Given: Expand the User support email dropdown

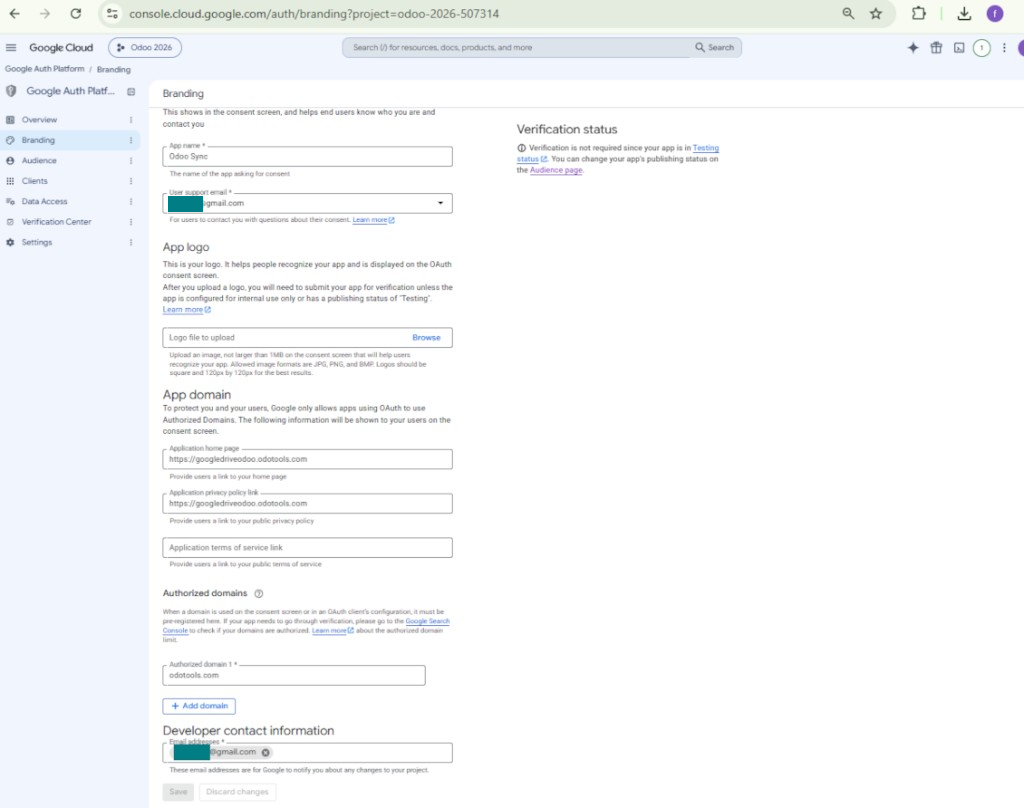Looking at the screenshot, I should (x=440, y=203).
